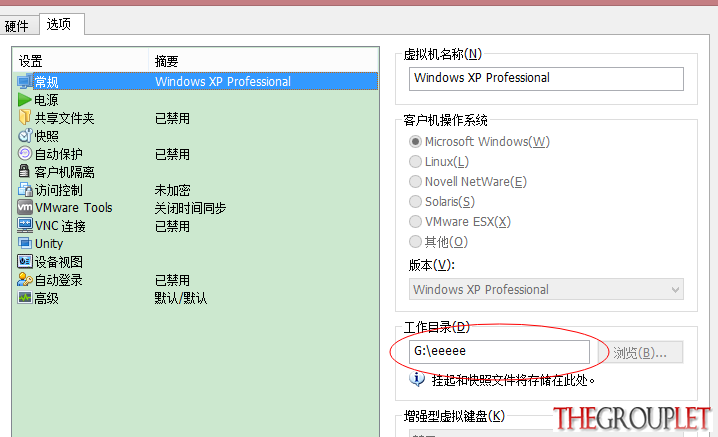Viewport: 718px width, 437px height.
Task: Click the 设备视图 appliance view icon
Action: 25,261
